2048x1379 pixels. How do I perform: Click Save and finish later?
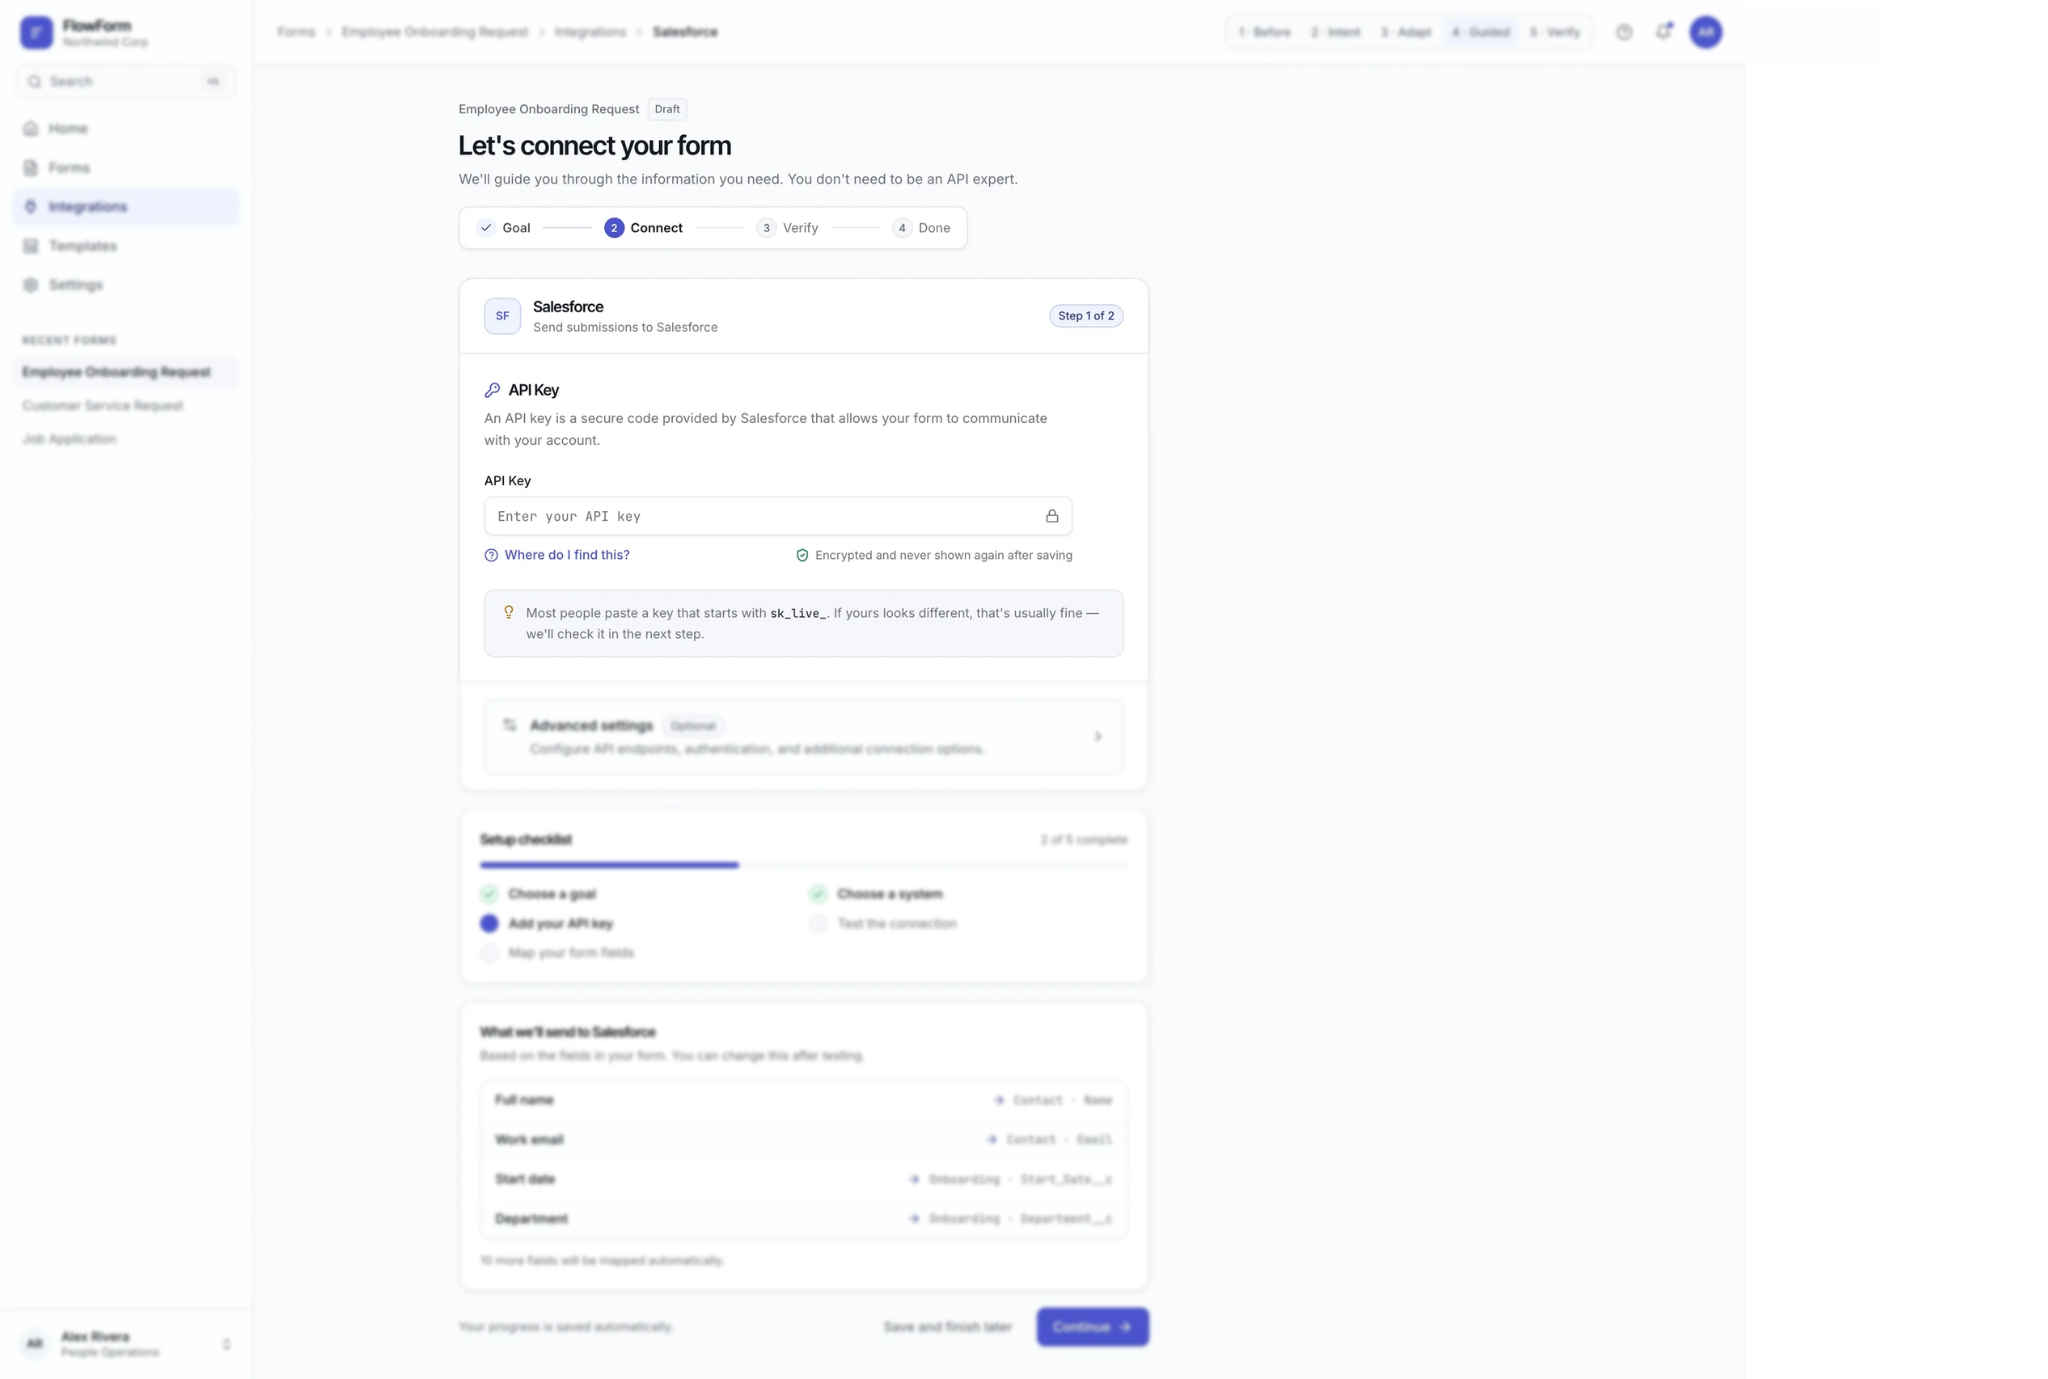click(x=947, y=1327)
